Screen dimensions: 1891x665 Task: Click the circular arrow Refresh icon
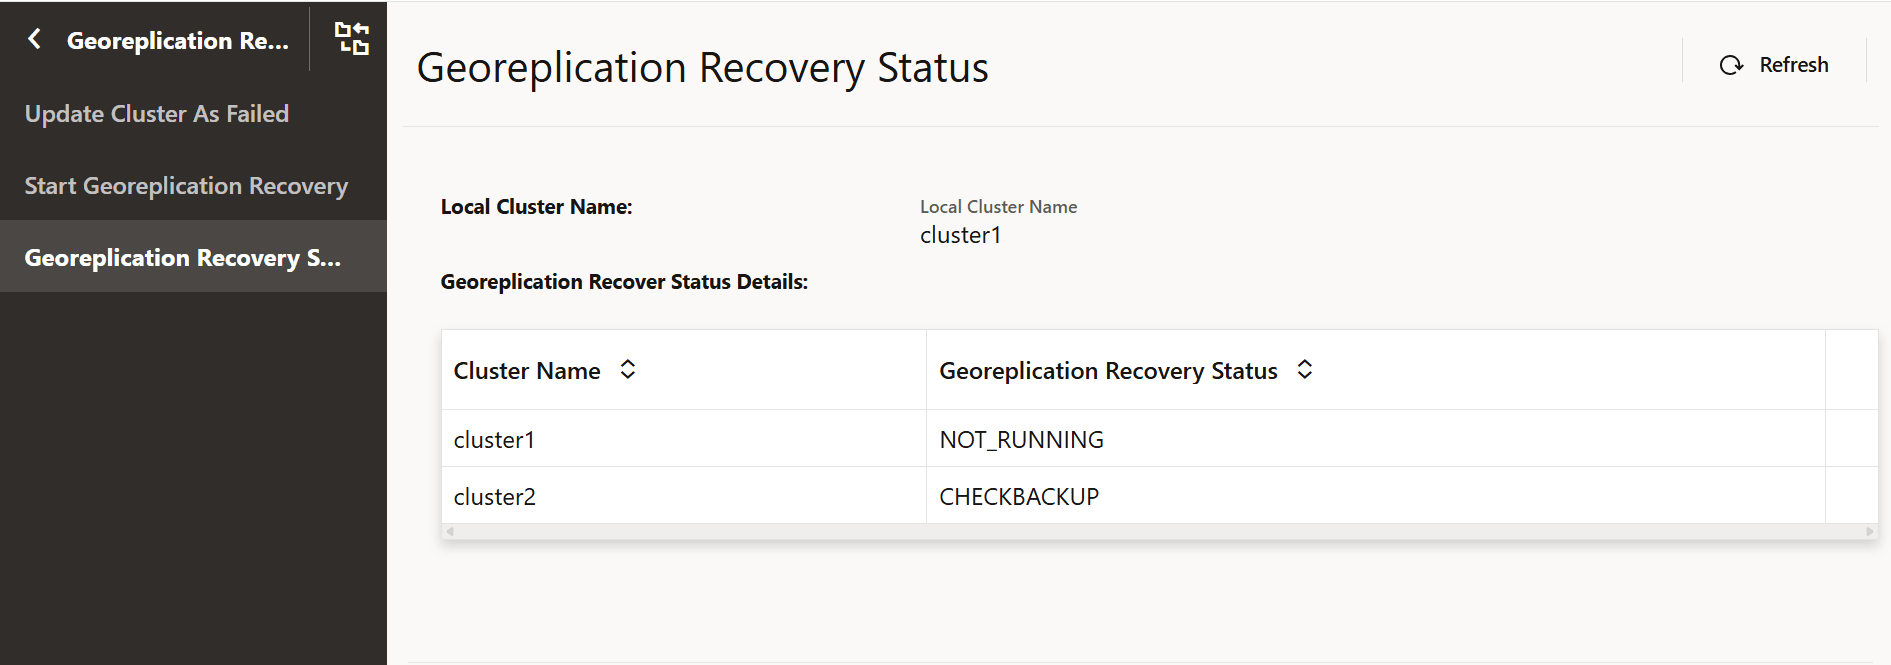click(1731, 65)
